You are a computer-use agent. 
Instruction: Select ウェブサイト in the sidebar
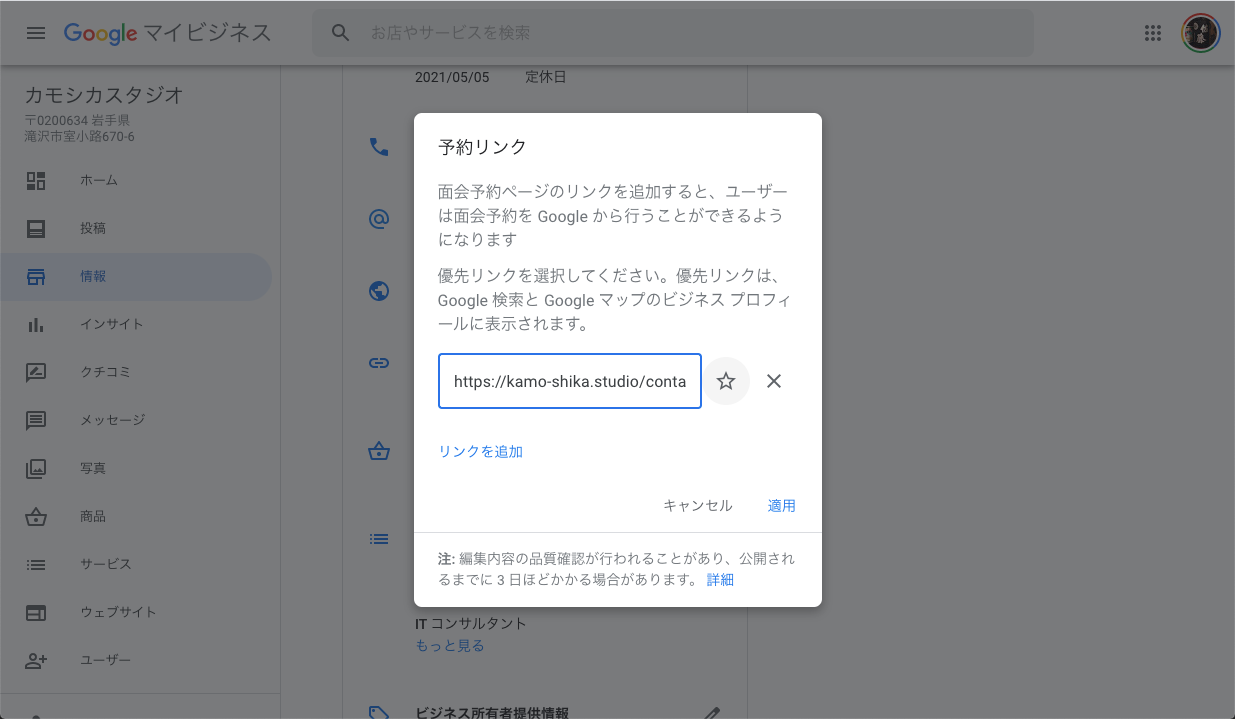click(118, 613)
